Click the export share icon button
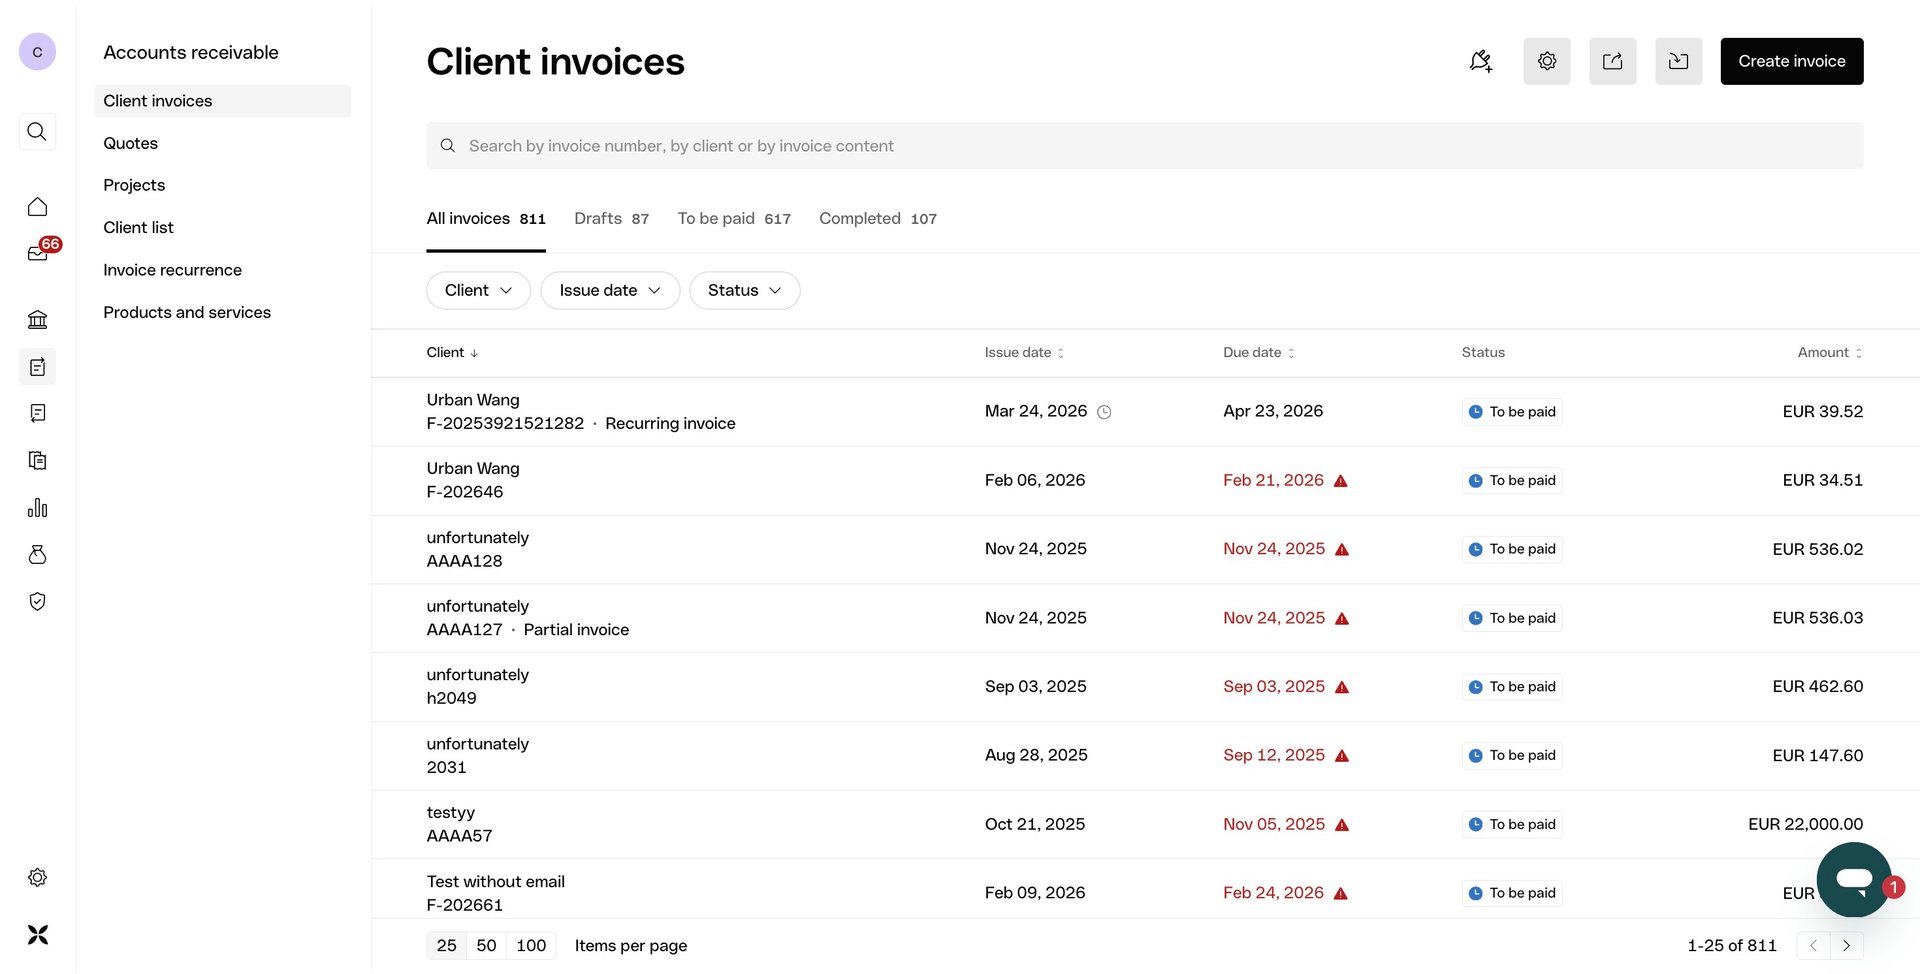Image resolution: width=1920 pixels, height=974 pixels. 1612,61
